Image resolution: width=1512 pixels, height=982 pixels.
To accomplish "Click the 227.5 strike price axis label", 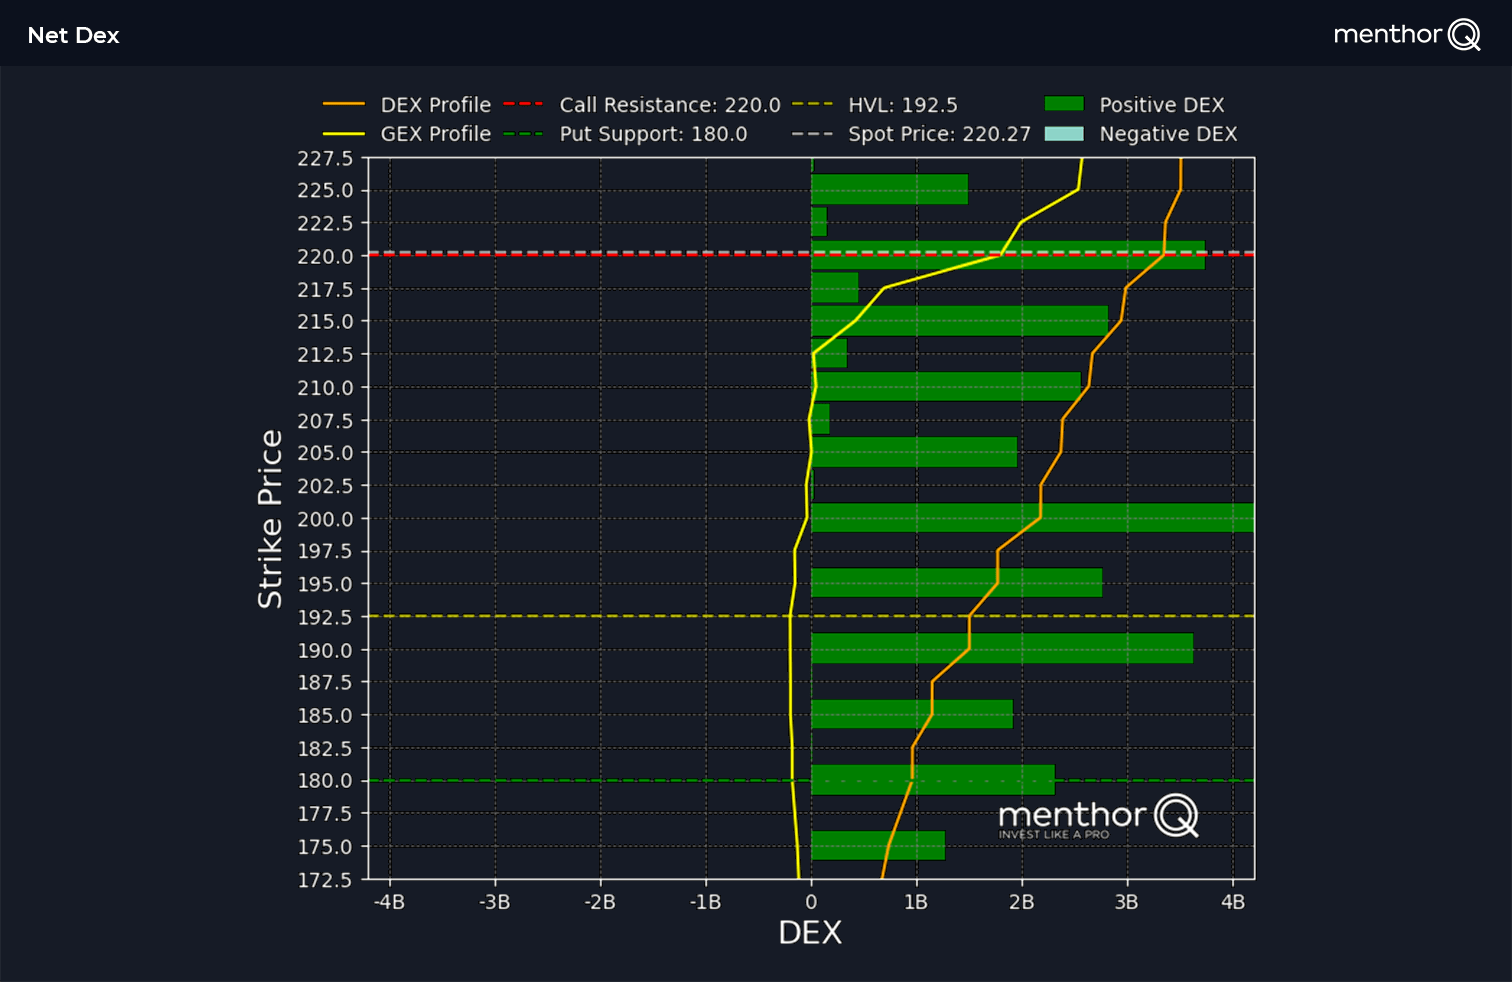I will pyautogui.click(x=325, y=158).
